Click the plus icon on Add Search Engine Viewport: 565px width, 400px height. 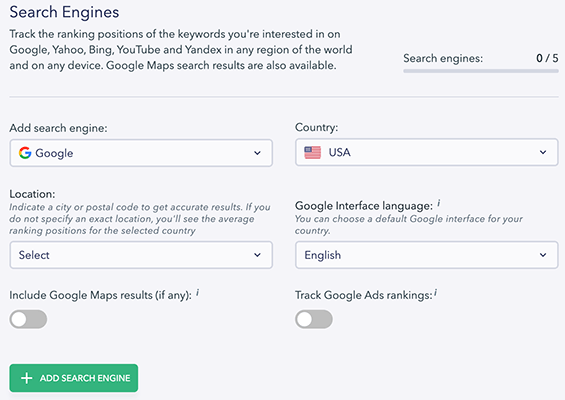coord(26,378)
